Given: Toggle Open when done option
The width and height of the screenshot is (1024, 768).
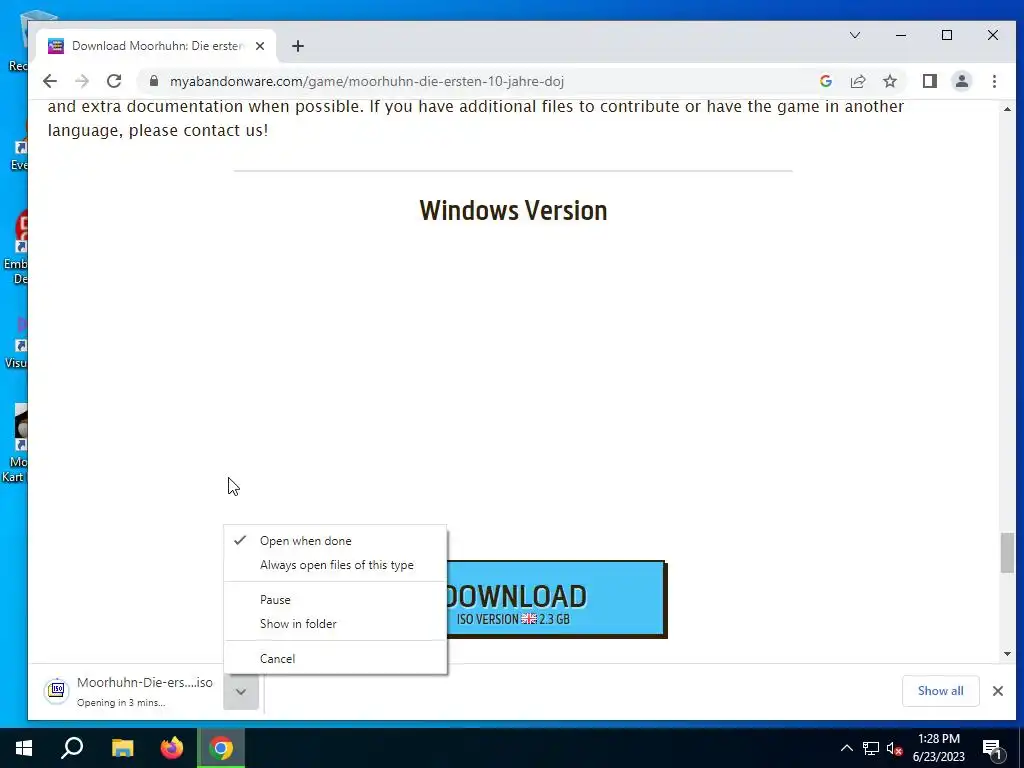Looking at the screenshot, I should tap(335, 541).
